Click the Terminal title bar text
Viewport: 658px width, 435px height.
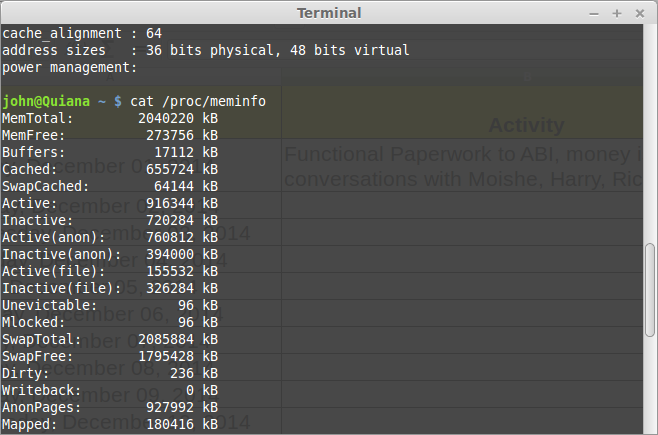pyautogui.click(x=329, y=13)
